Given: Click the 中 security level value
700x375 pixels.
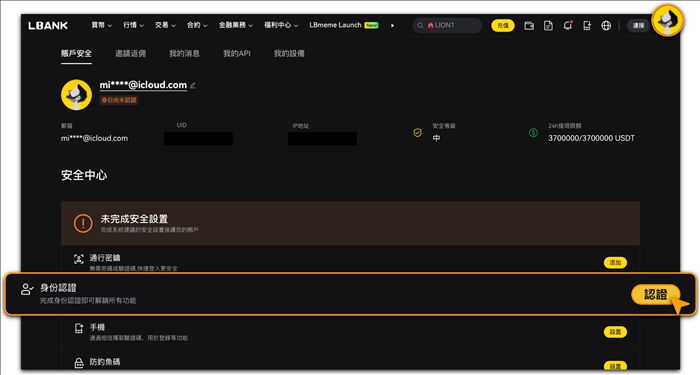Looking at the screenshot, I should point(436,138).
